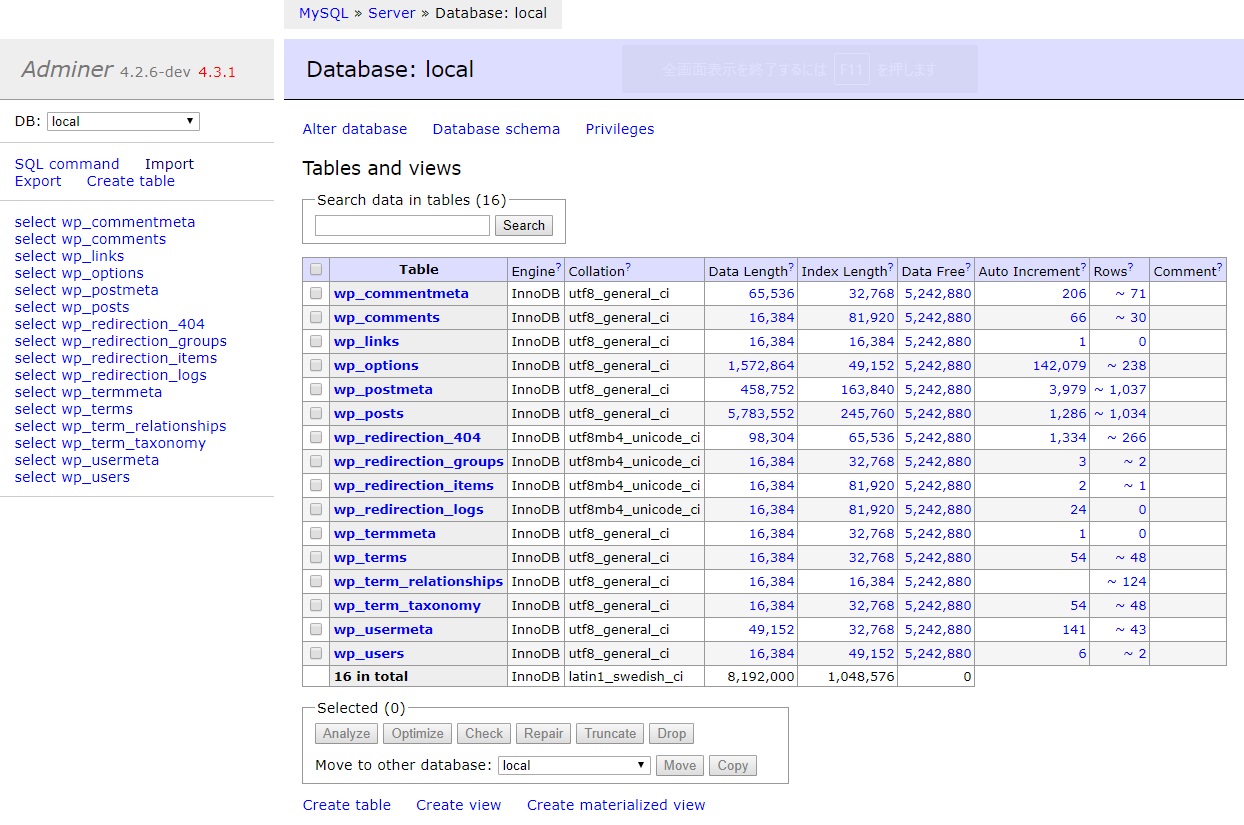The image size is (1244, 825).
Task: Click the Data Free help question mark
Action: (x=968, y=267)
